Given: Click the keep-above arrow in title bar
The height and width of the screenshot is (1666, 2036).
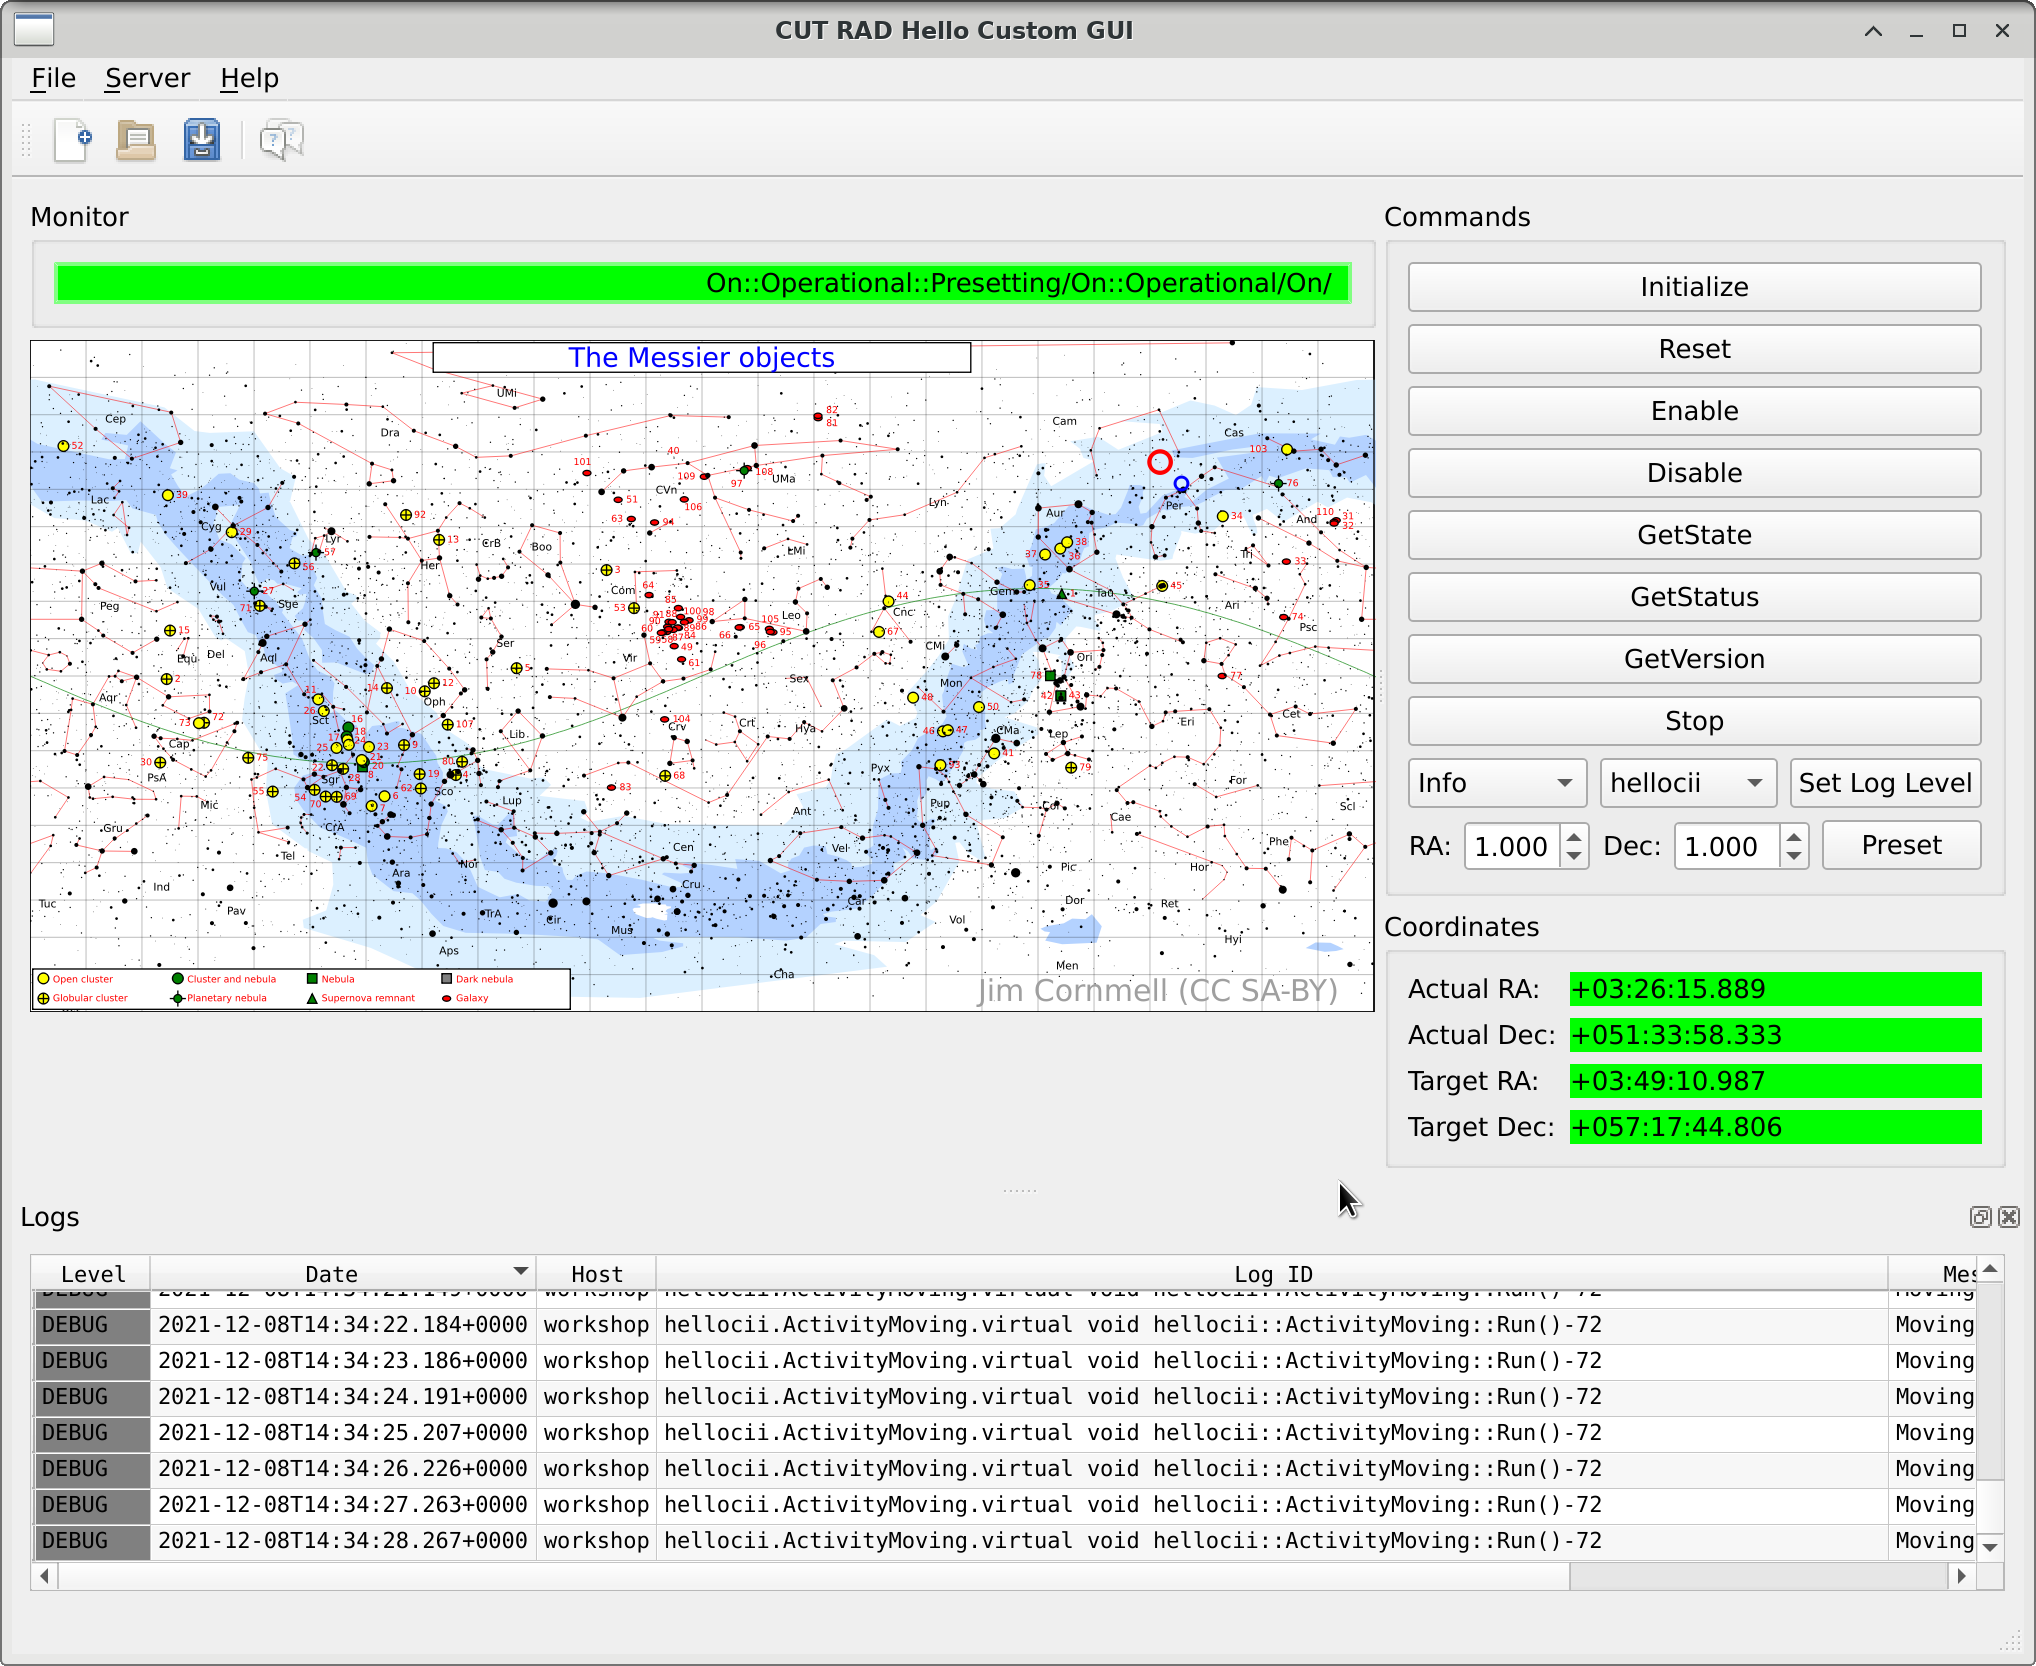Looking at the screenshot, I should coord(1873,31).
